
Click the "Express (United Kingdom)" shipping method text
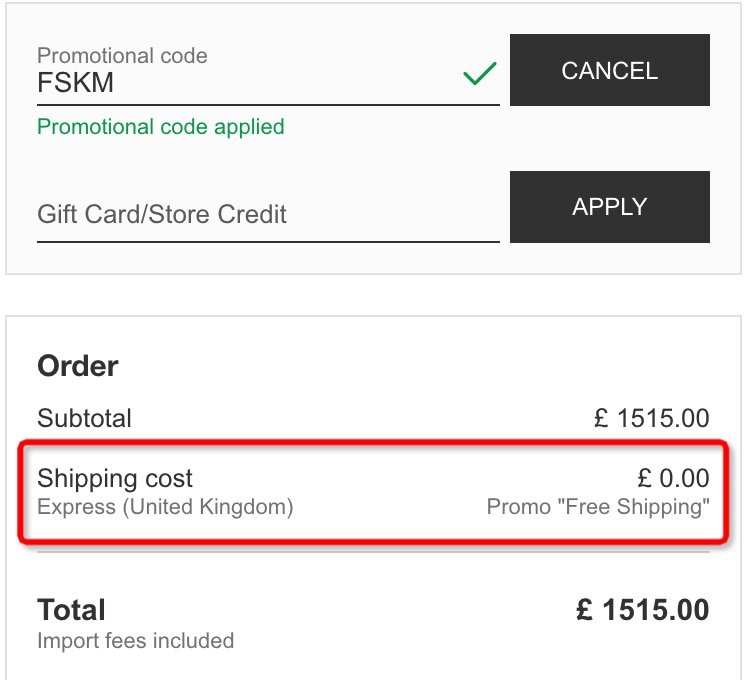(x=165, y=507)
